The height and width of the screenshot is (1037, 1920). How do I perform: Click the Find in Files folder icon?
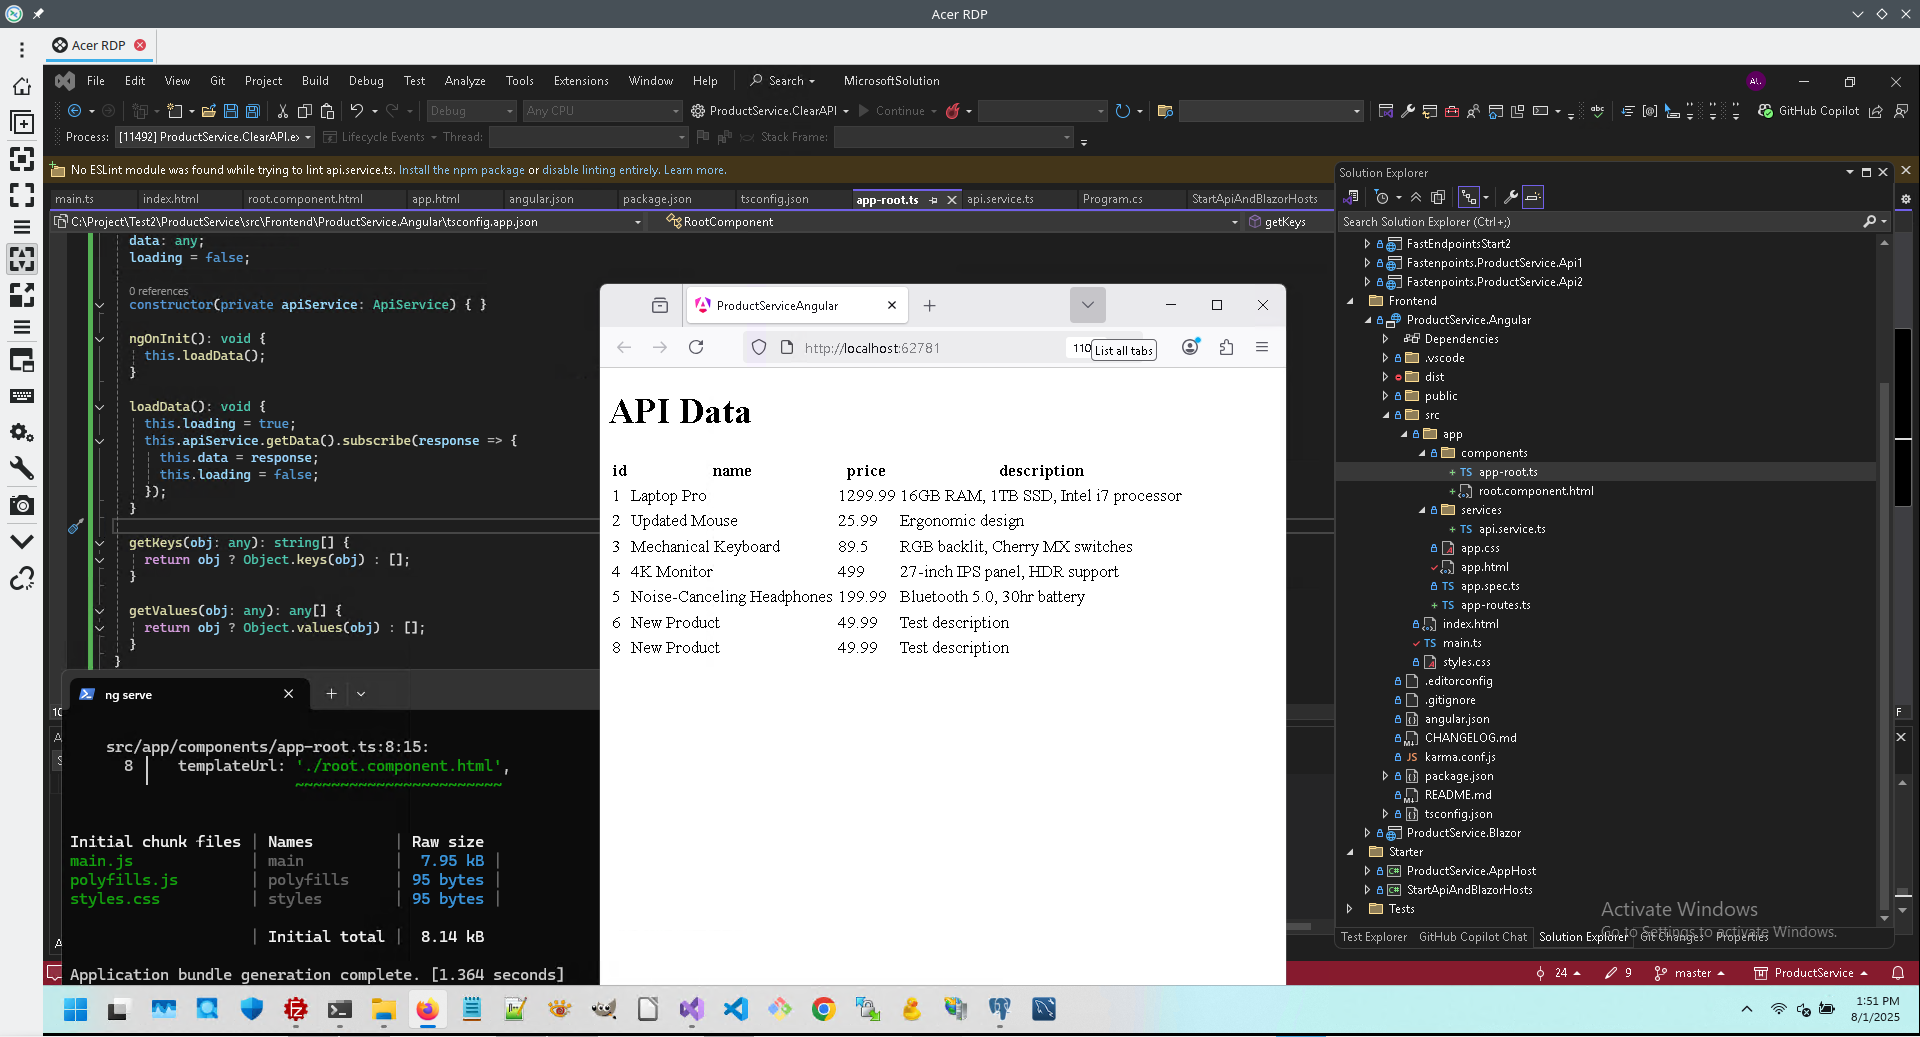(x=1165, y=111)
